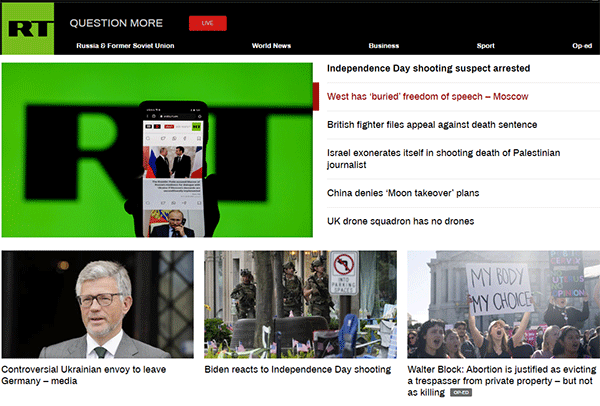Read 'Independence Day shooting suspect arrested'
The width and height of the screenshot is (600, 406).
pos(429,68)
